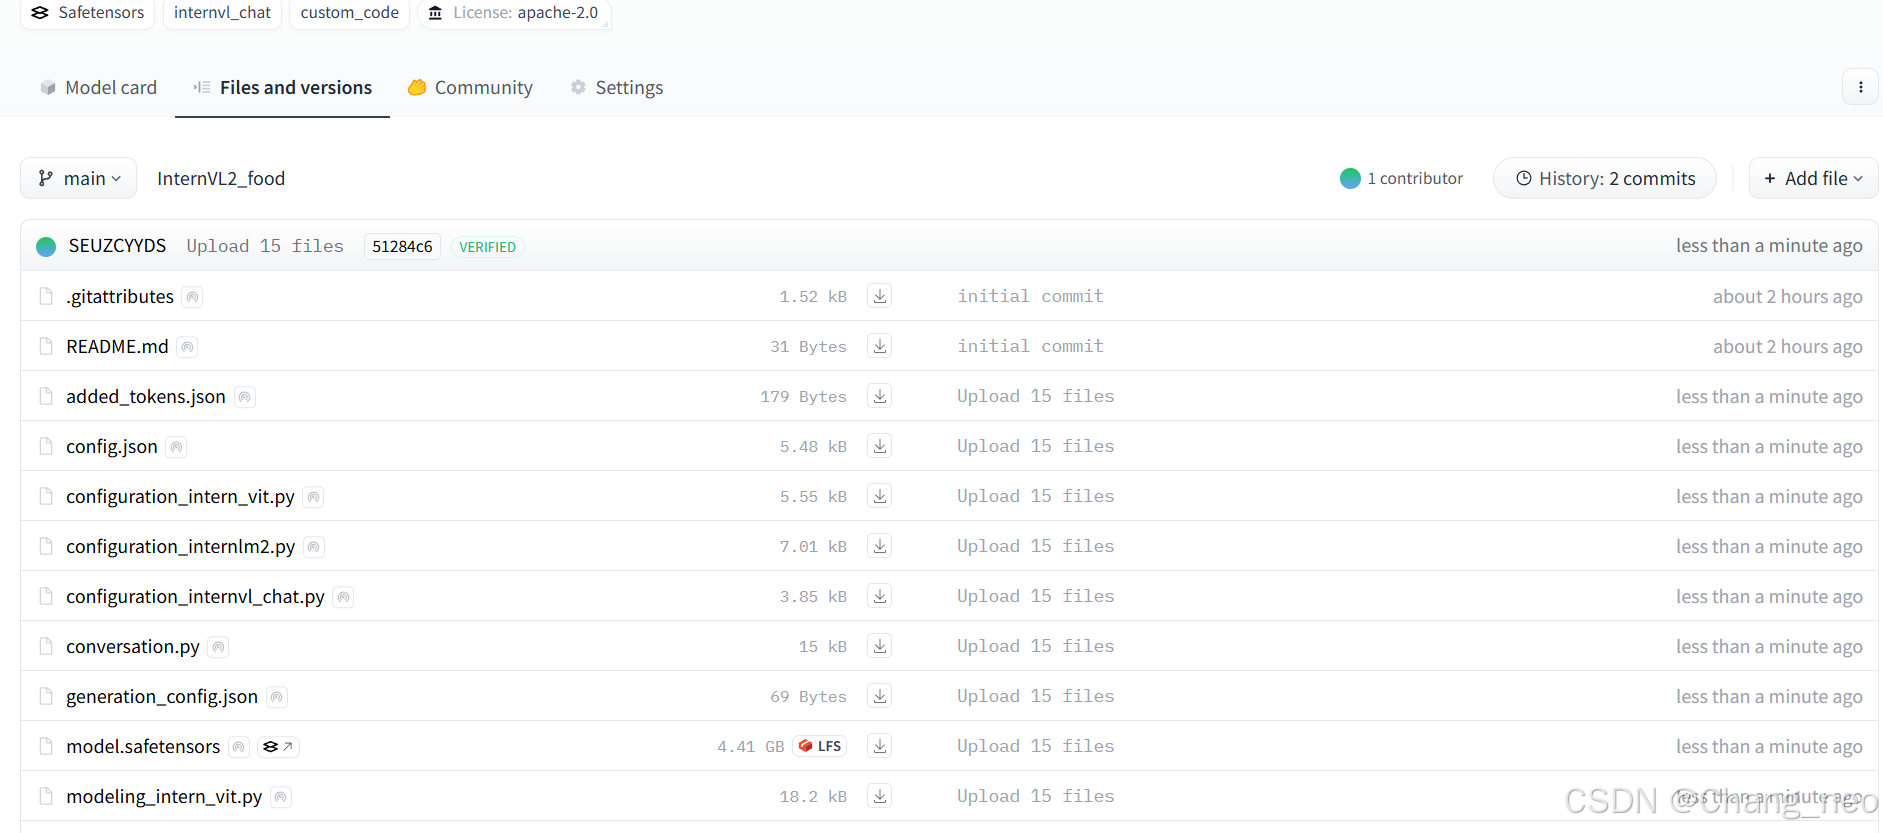Viewport: 1883px width, 833px height.
Task: Go to the Settings tab
Action: pos(617,87)
